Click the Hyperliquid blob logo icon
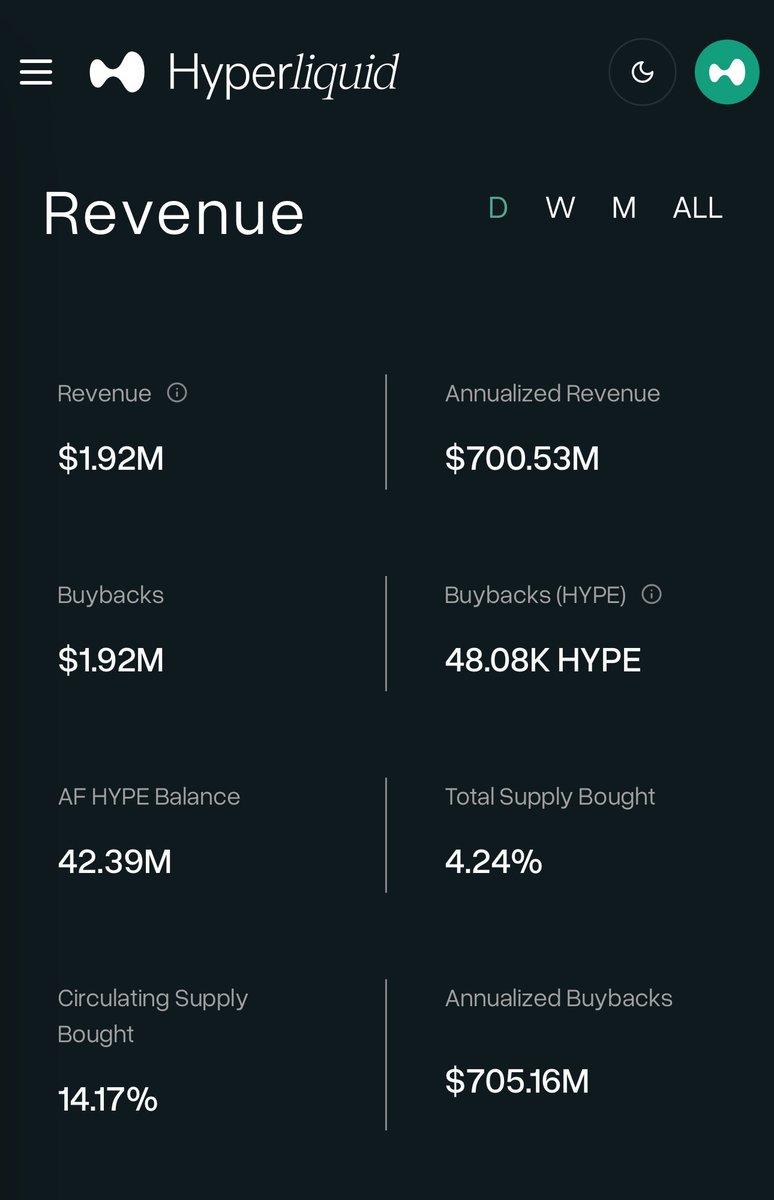 [x=117, y=73]
